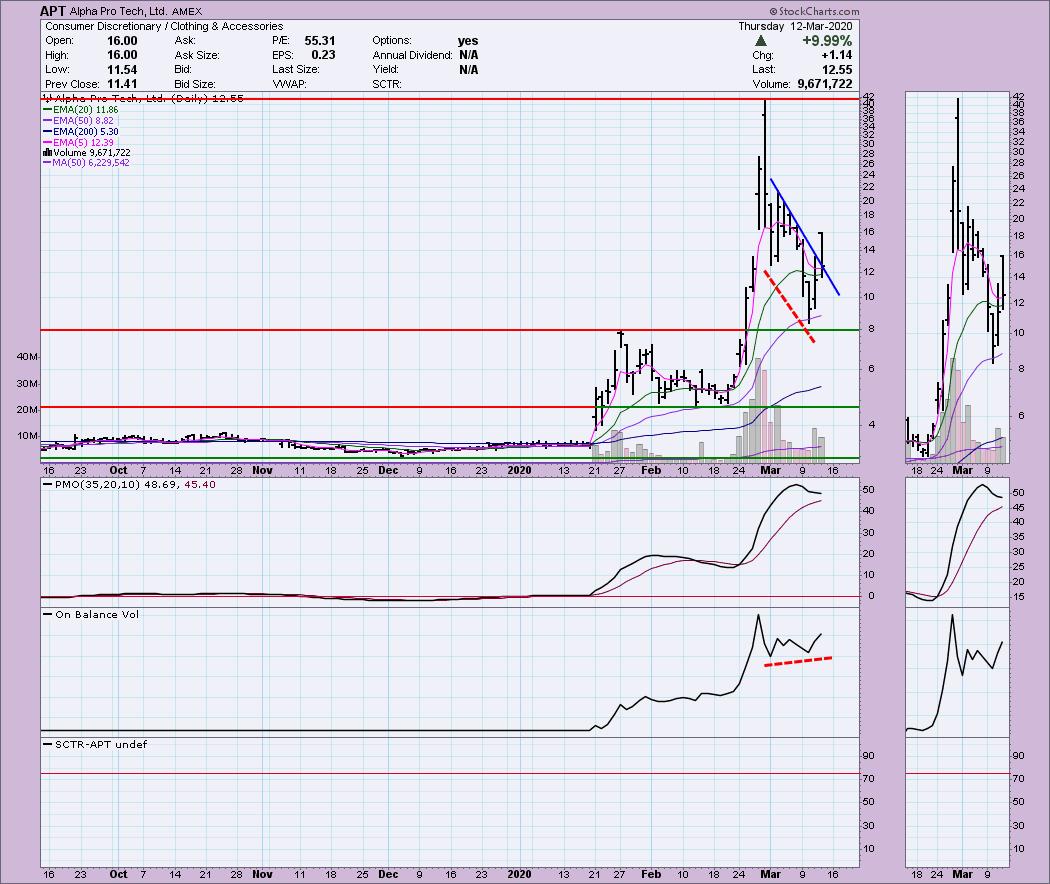
Task: Click the Options value 'yes'
Action: [x=468, y=41]
